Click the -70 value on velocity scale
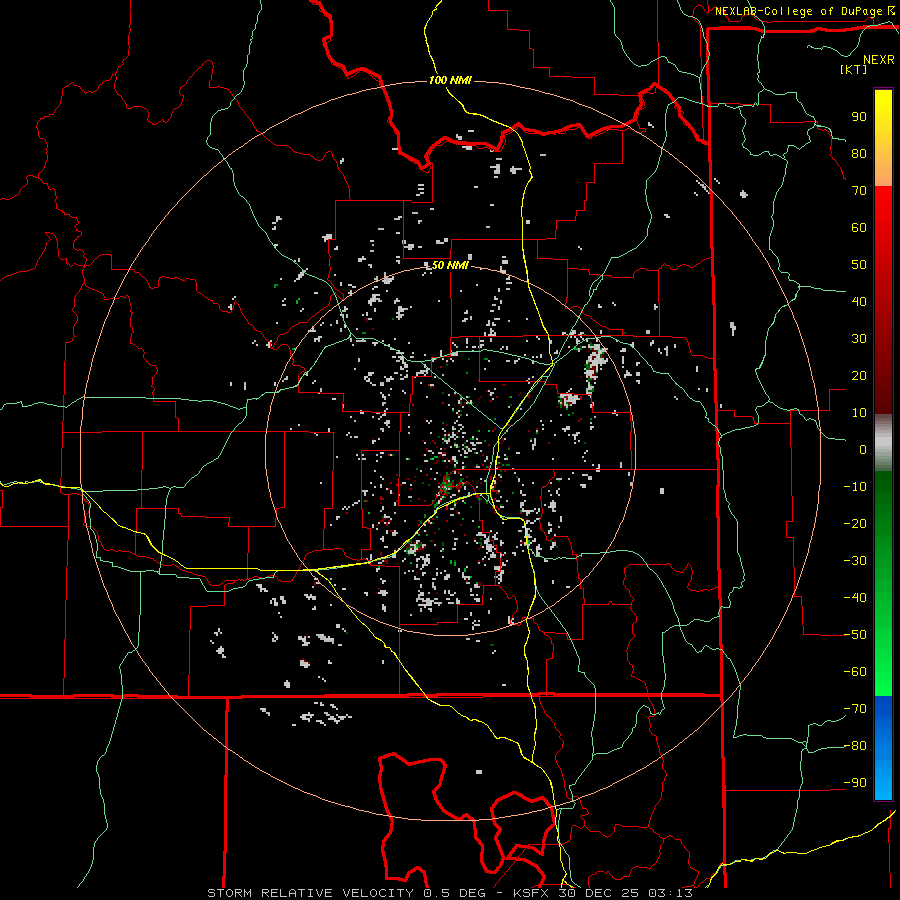 coord(855,709)
